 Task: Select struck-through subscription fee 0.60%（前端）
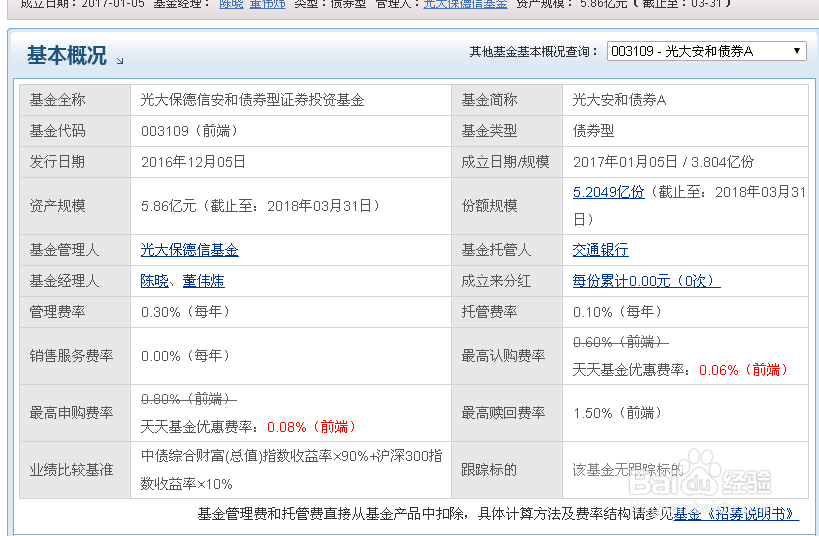[x=621, y=342]
